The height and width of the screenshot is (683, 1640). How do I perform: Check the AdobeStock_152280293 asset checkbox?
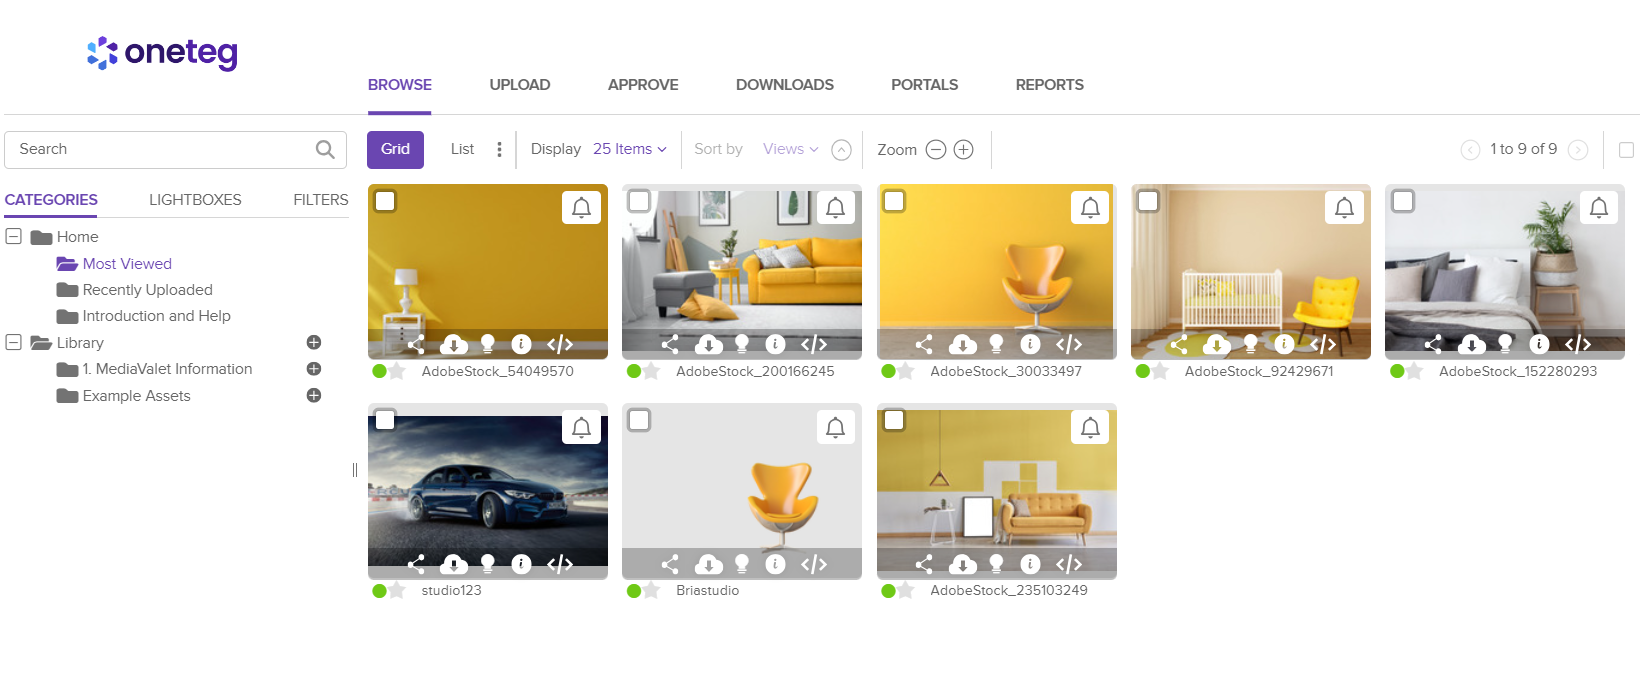(1403, 201)
